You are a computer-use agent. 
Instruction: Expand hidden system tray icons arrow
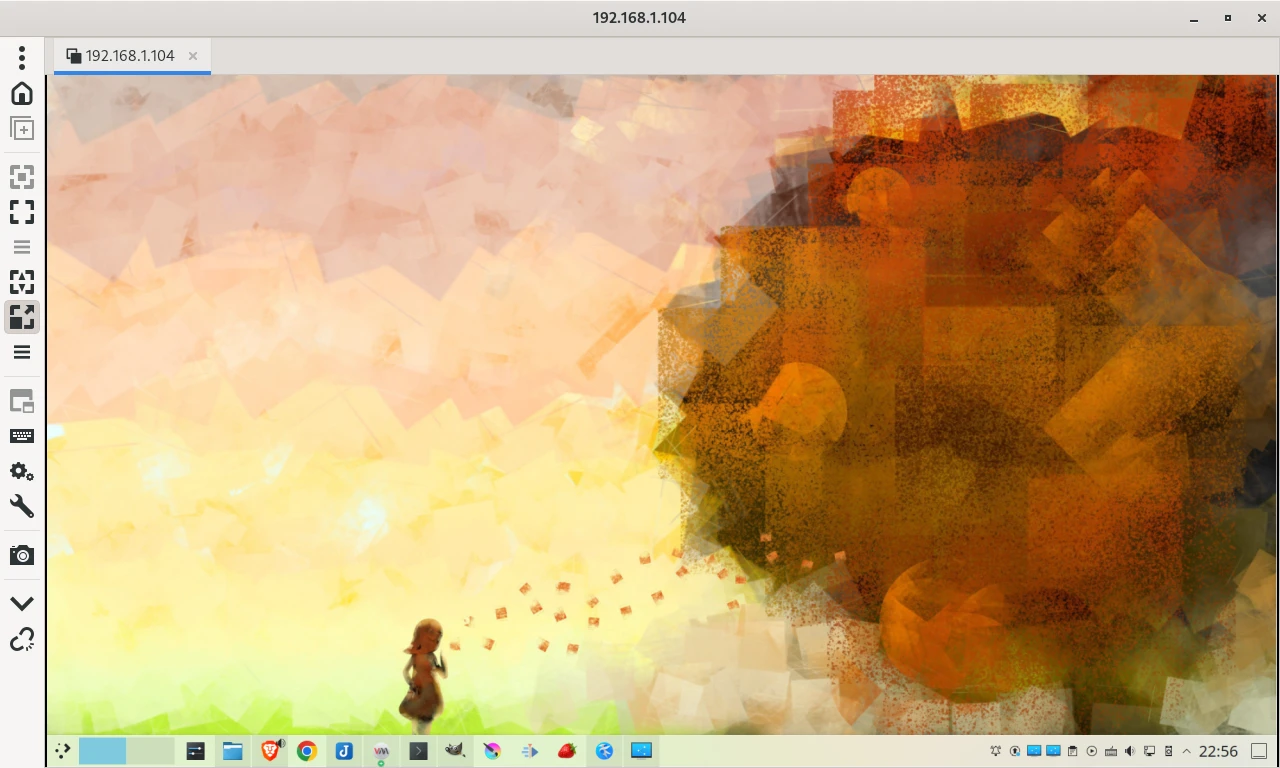coord(1187,751)
